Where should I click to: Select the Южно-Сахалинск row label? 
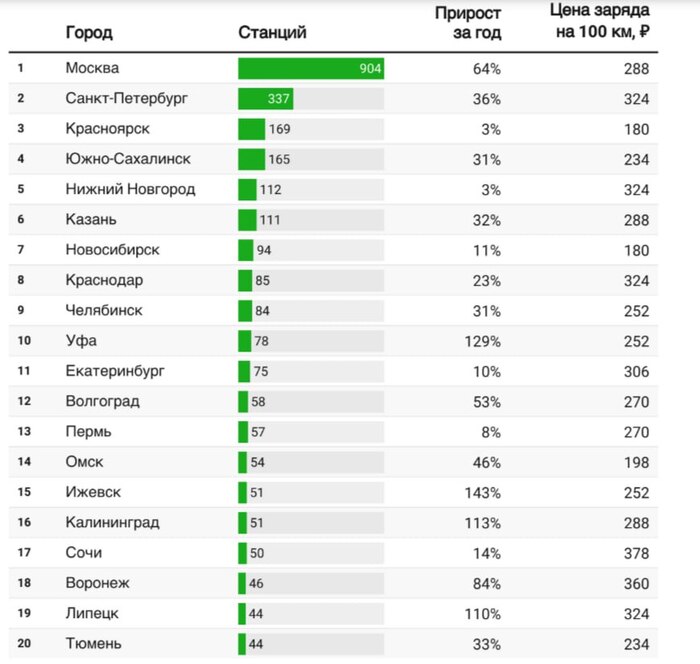pos(128,159)
